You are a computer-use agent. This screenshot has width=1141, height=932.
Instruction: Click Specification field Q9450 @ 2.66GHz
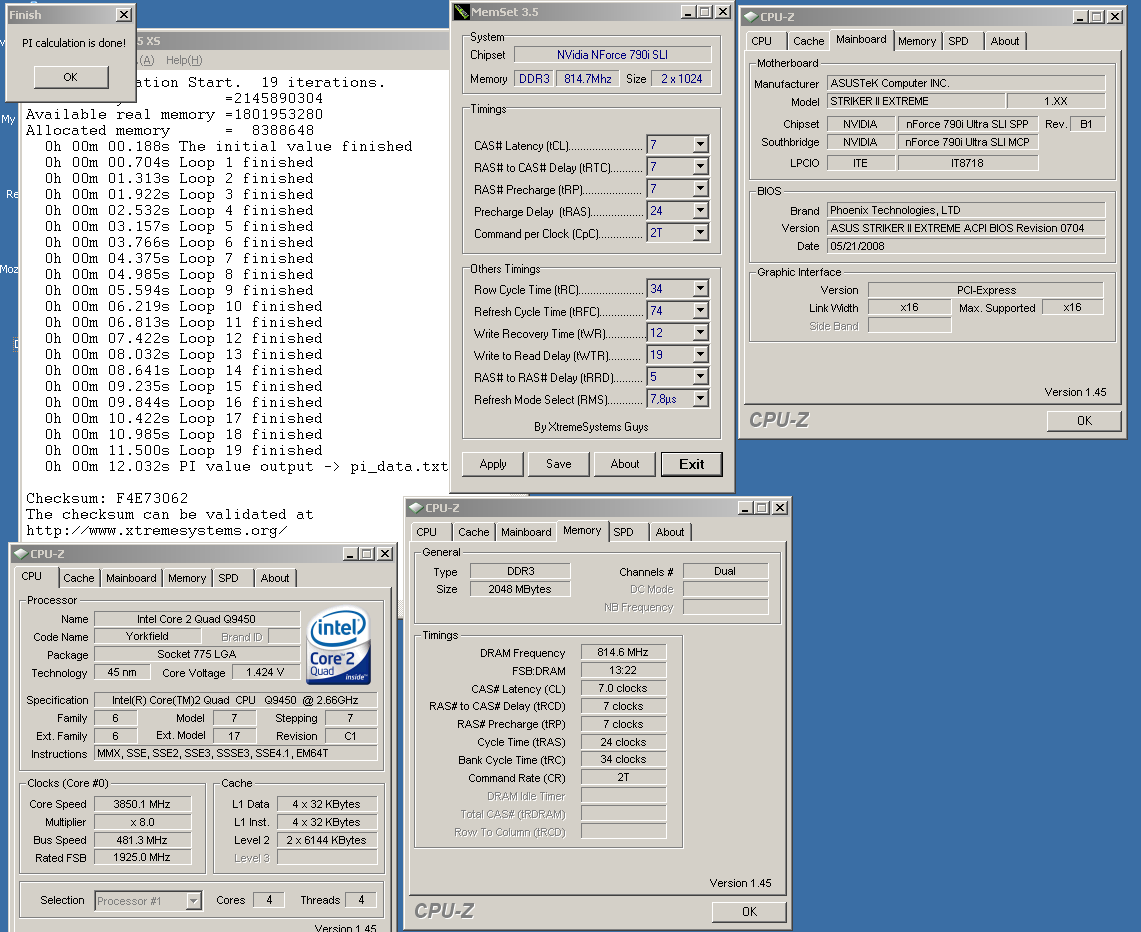(x=236, y=700)
